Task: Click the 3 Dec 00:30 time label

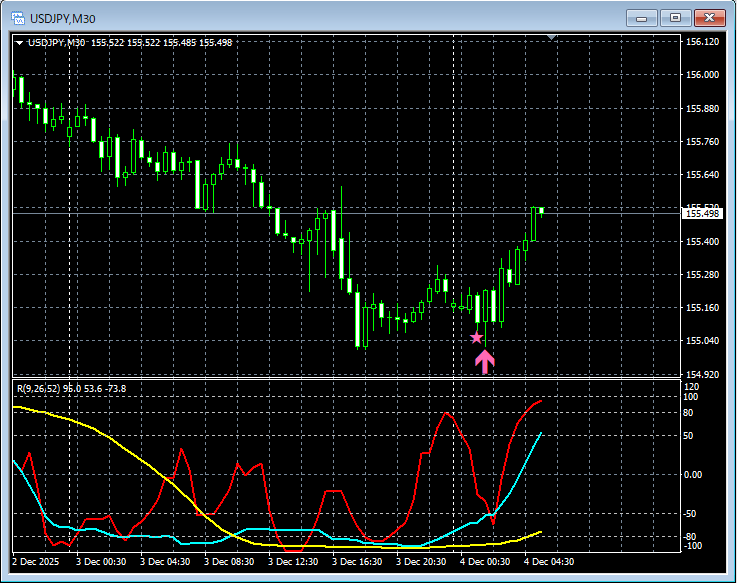Action: [101, 562]
